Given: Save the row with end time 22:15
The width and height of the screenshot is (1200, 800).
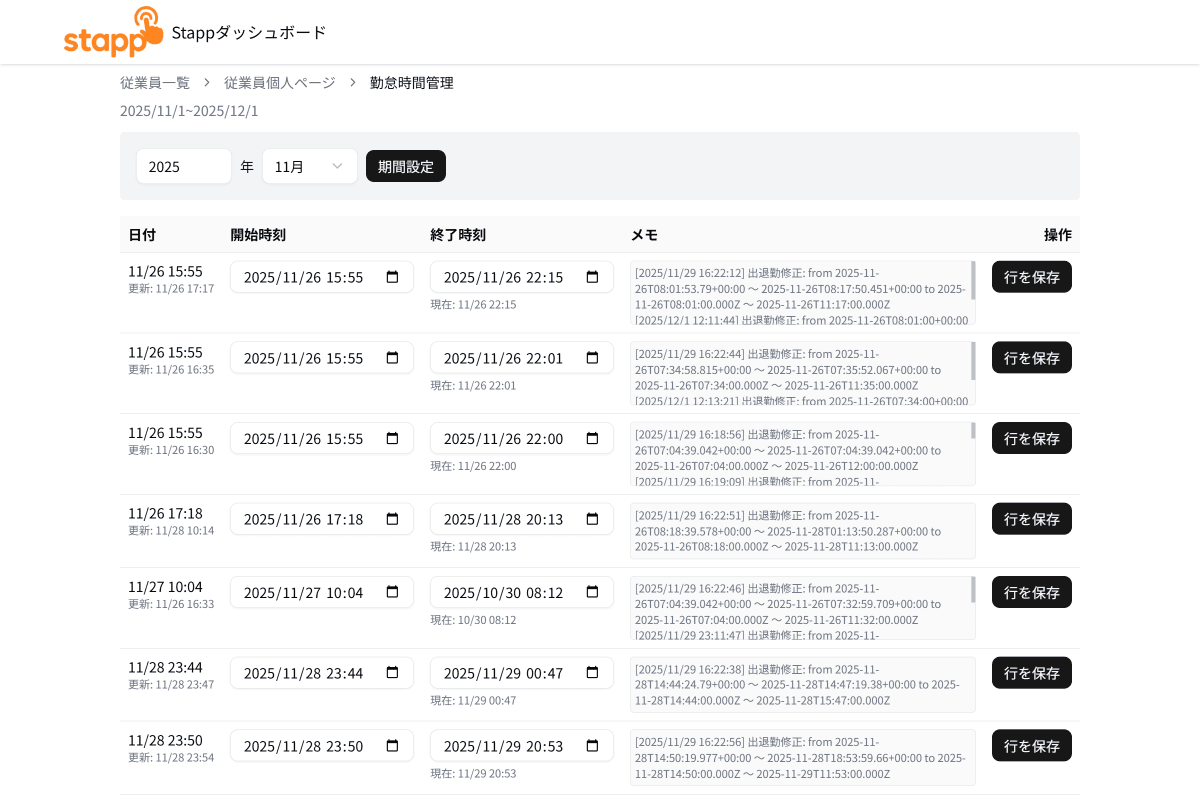Looking at the screenshot, I should 1031,277.
